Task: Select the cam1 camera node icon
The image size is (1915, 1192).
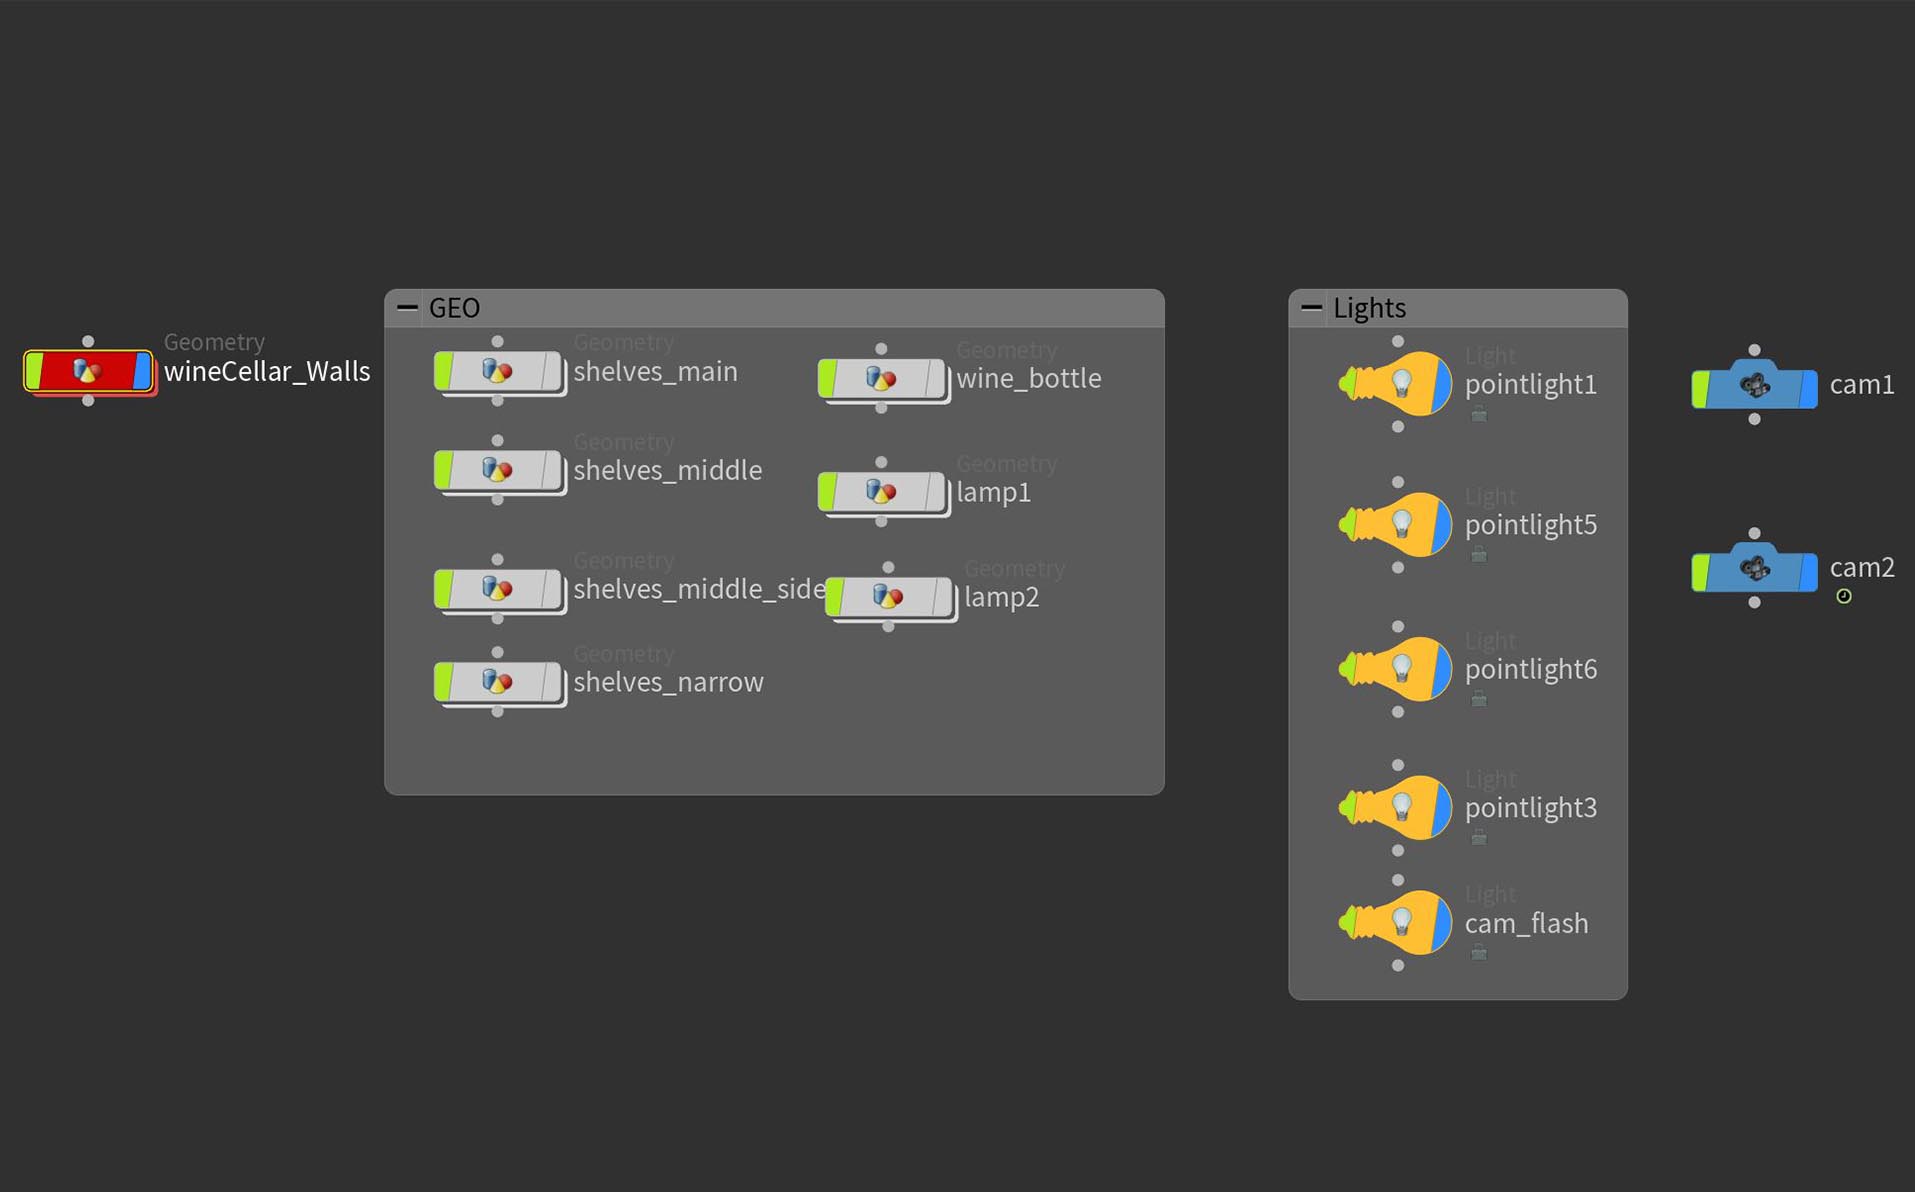Action: [1754, 386]
